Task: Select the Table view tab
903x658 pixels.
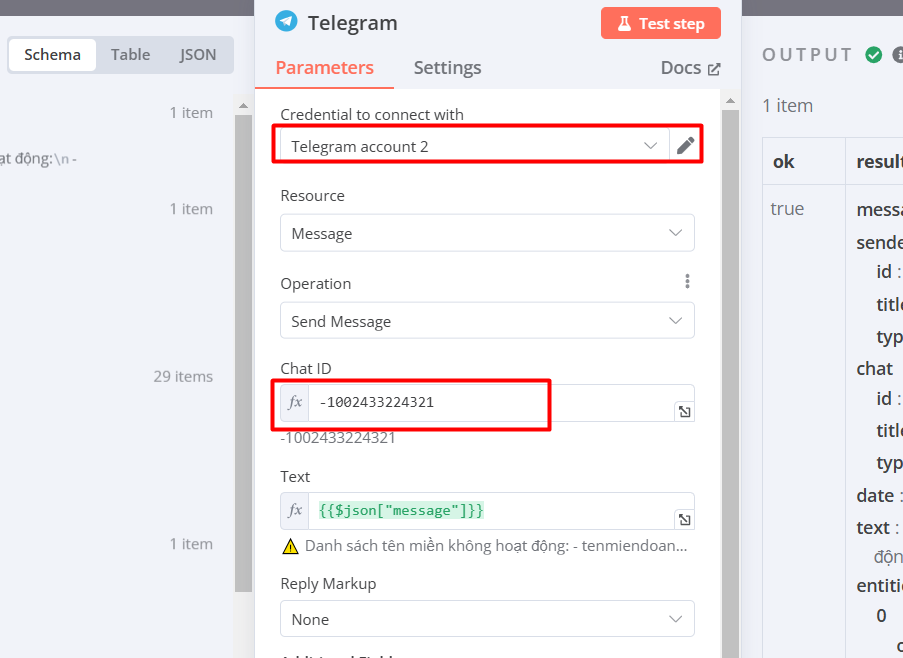Action: pyautogui.click(x=131, y=55)
